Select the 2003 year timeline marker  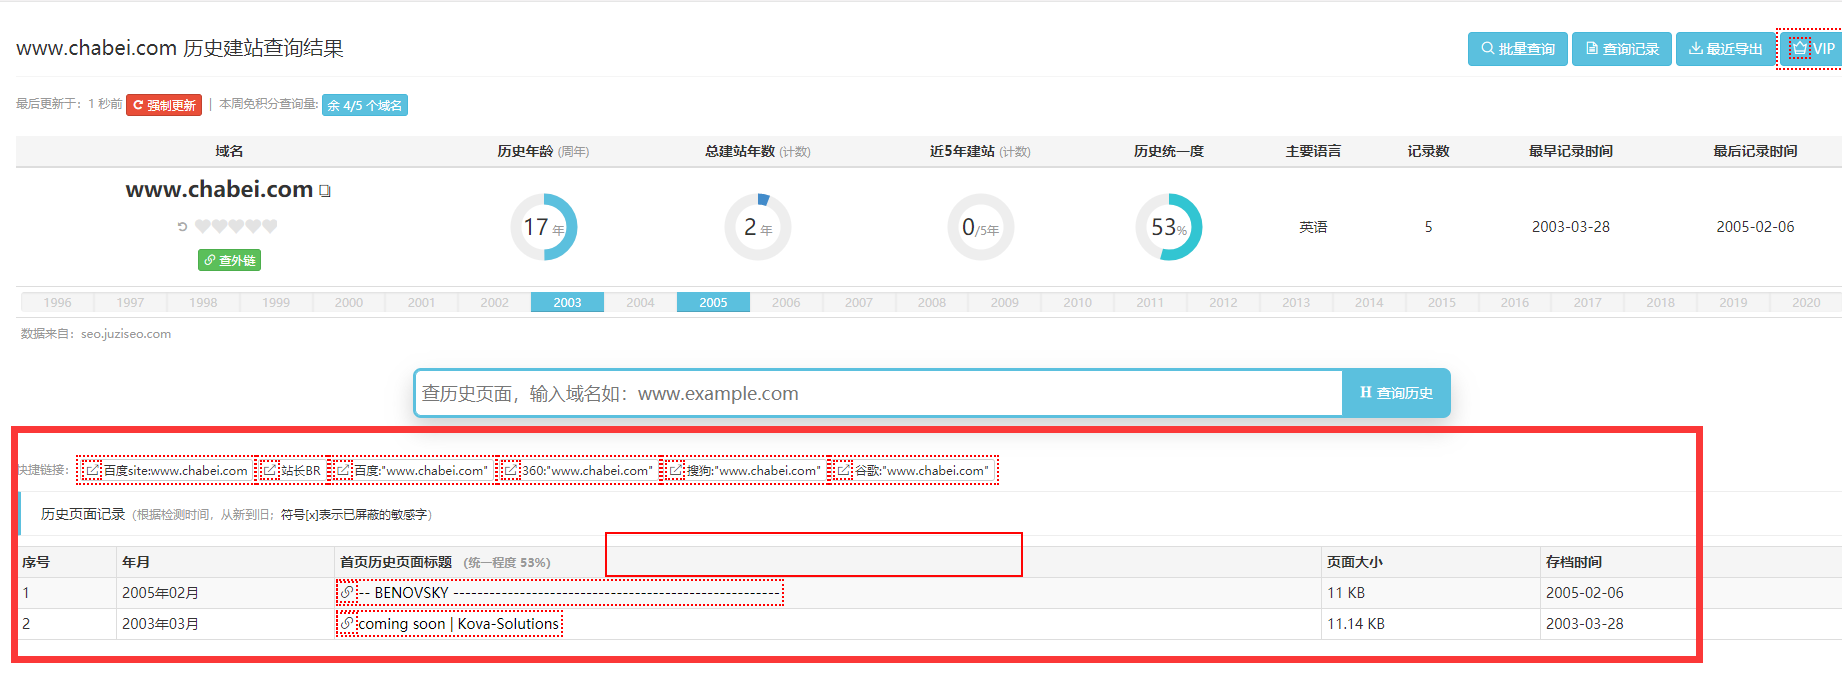pyautogui.click(x=567, y=302)
